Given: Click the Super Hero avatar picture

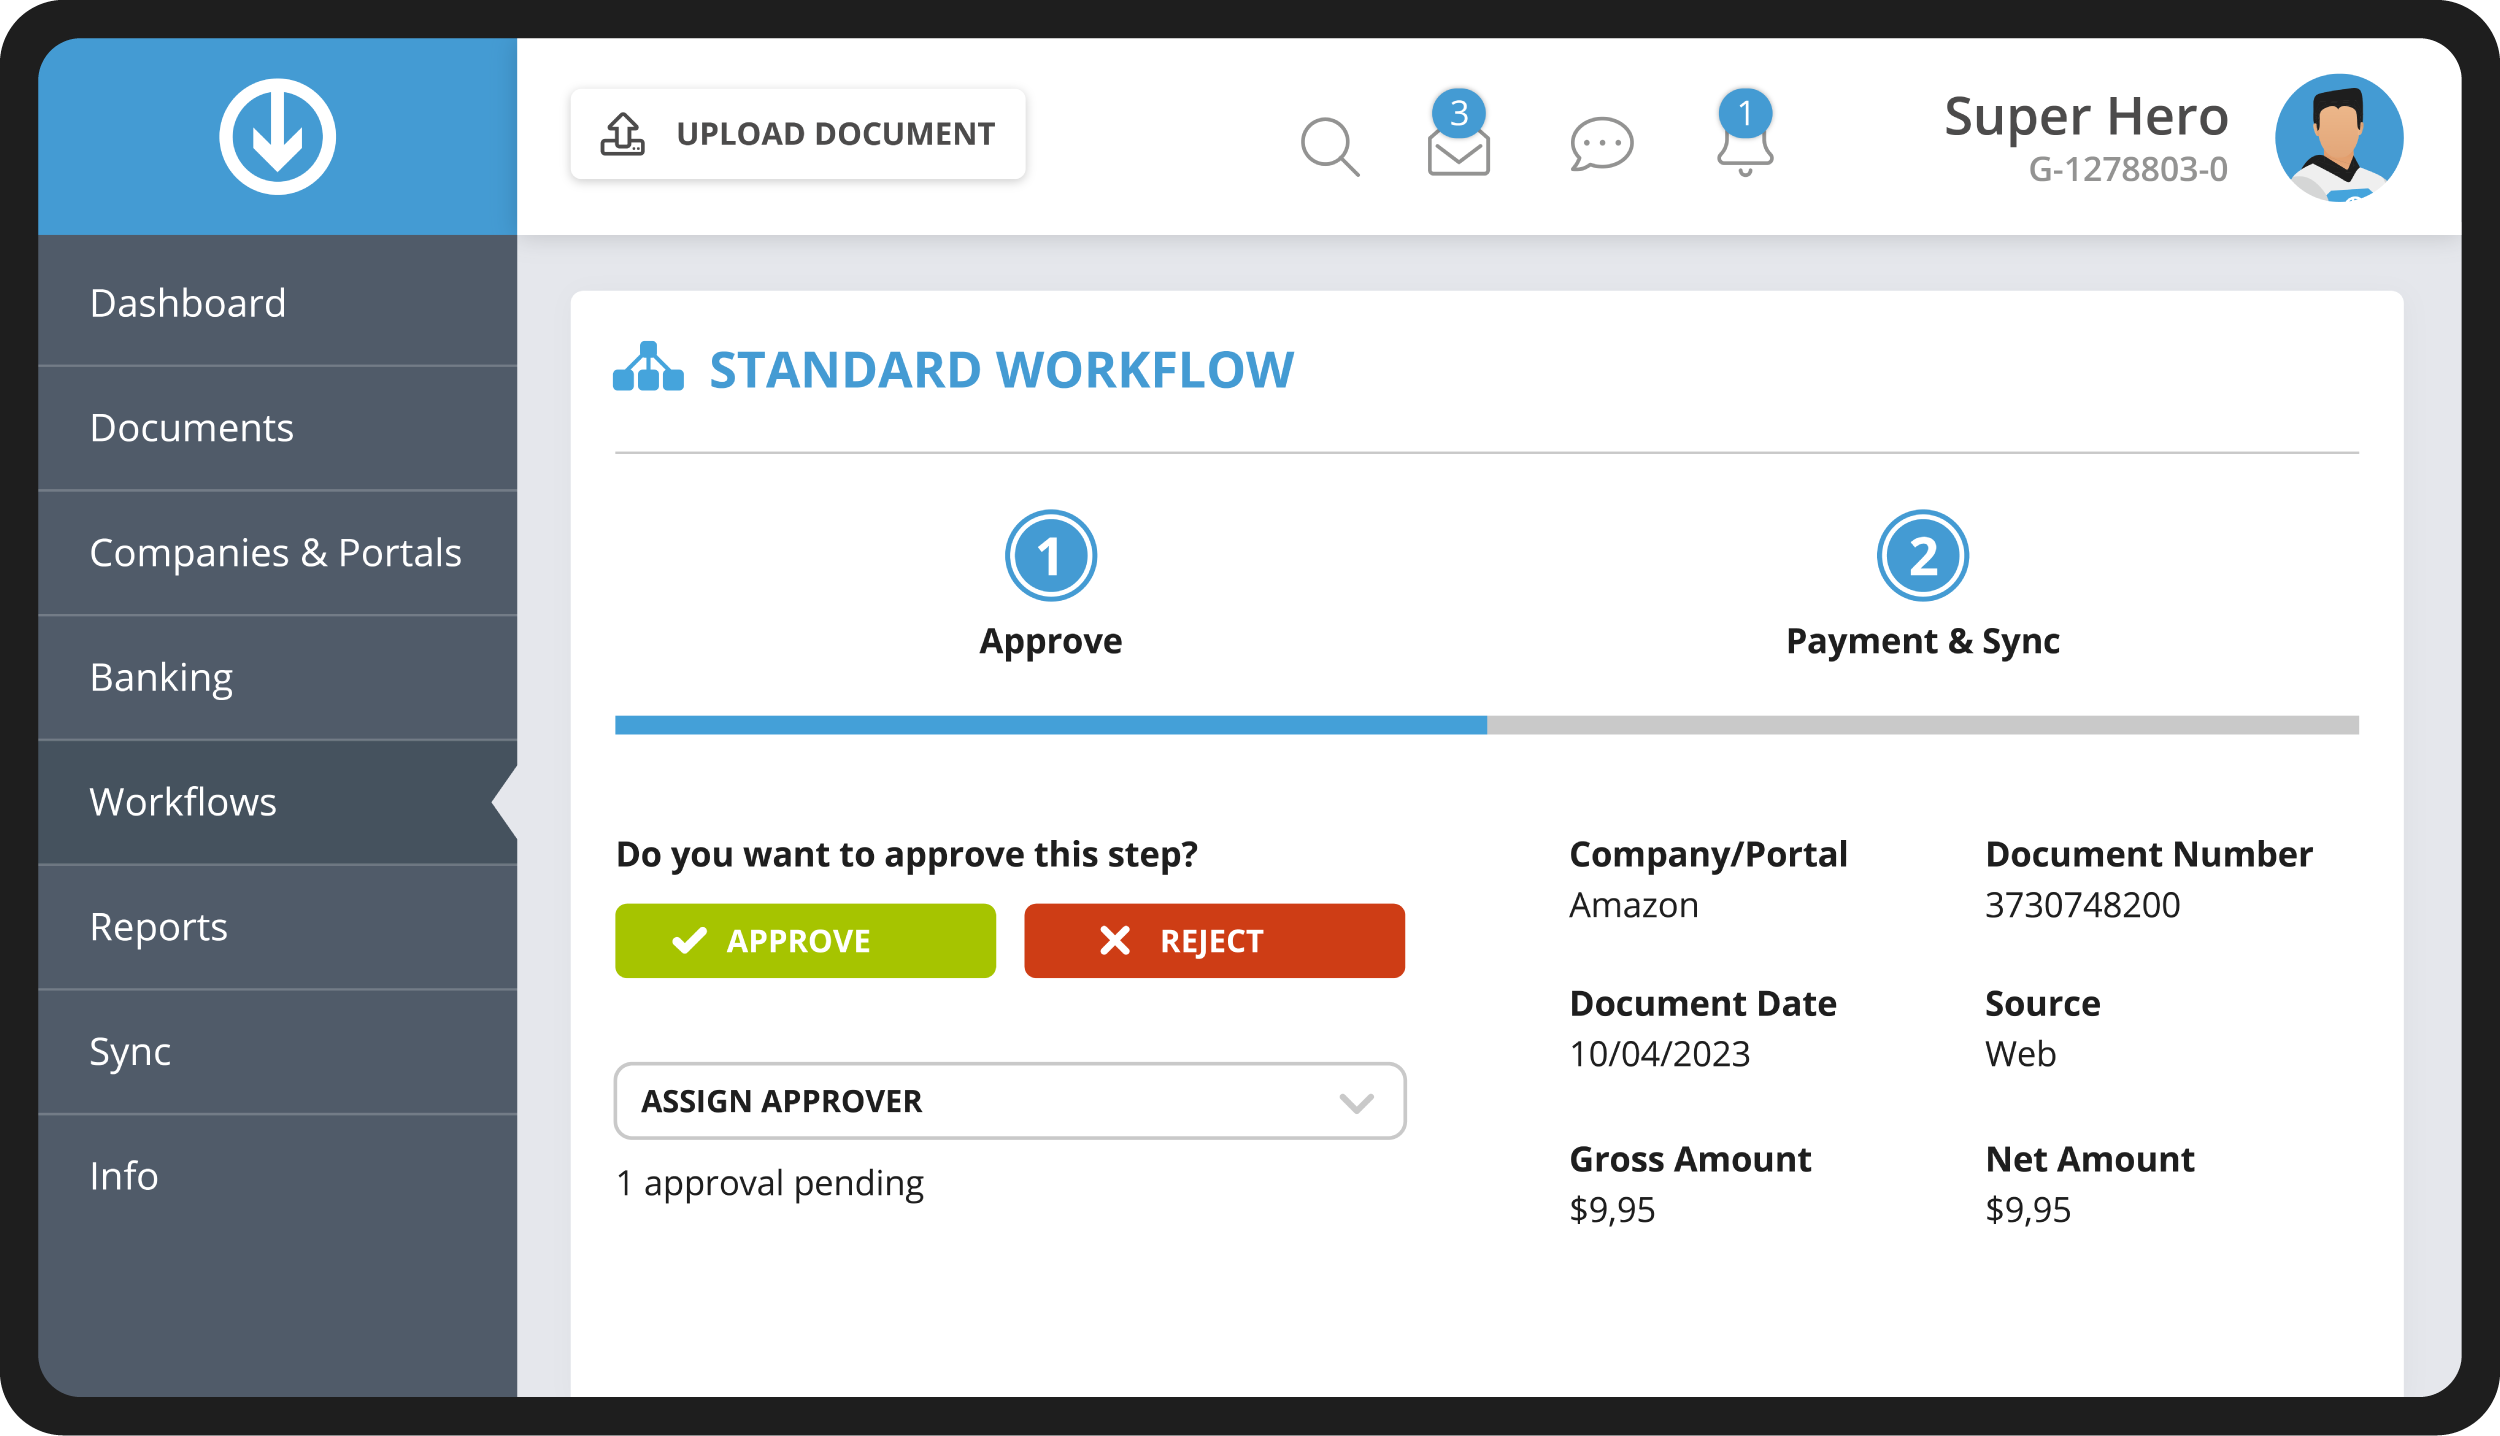Looking at the screenshot, I should click(x=2339, y=138).
